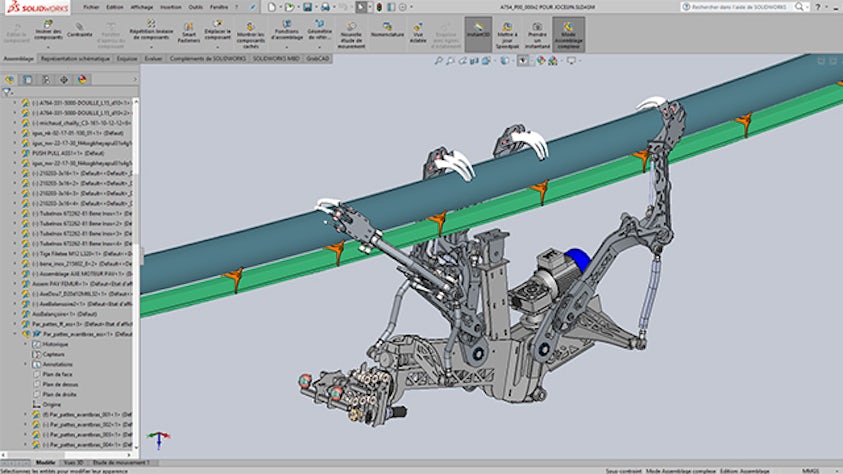This screenshot has width=843, height=474.
Task: Open DisplayManager appearance tab icon
Action: (x=82, y=80)
